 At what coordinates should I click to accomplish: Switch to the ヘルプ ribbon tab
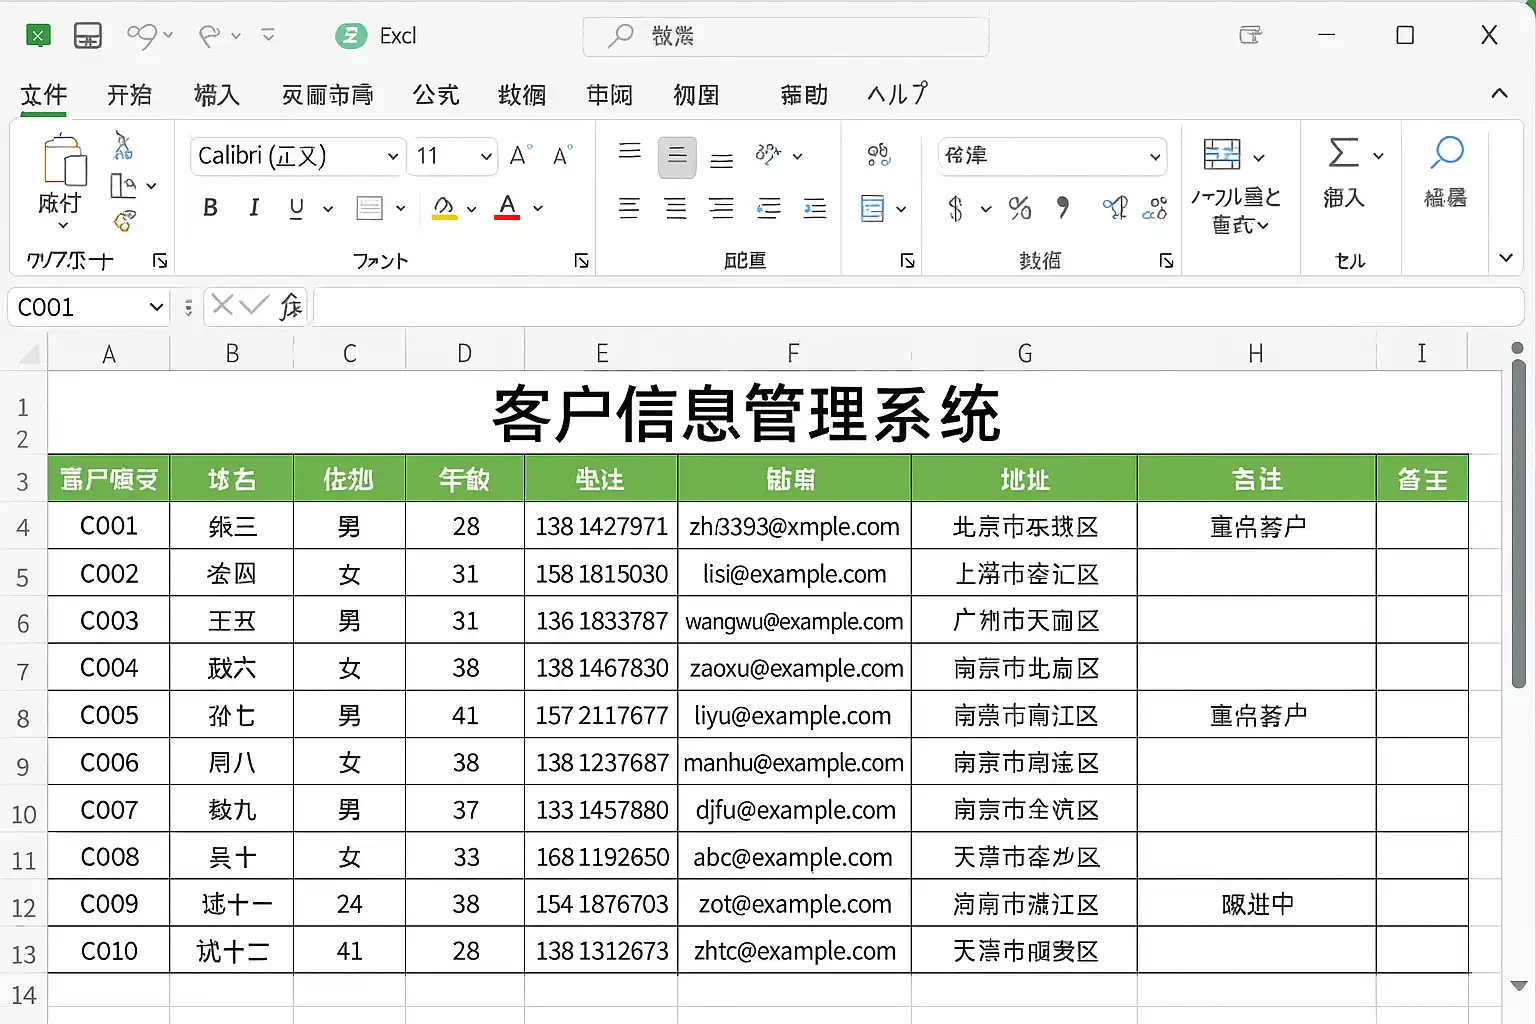click(897, 95)
